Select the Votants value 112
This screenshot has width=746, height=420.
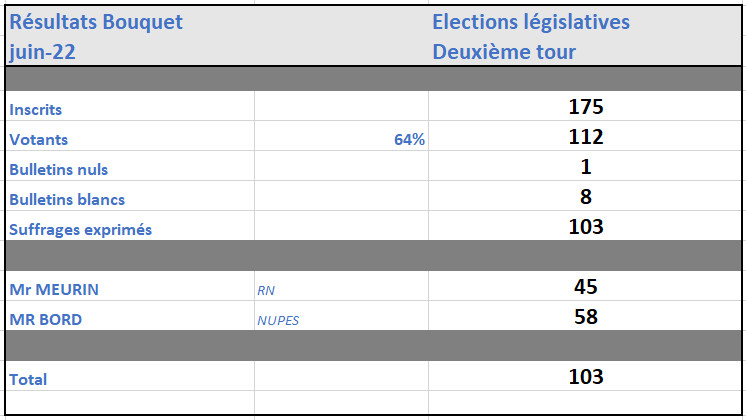pyautogui.click(x=586, y=137)
